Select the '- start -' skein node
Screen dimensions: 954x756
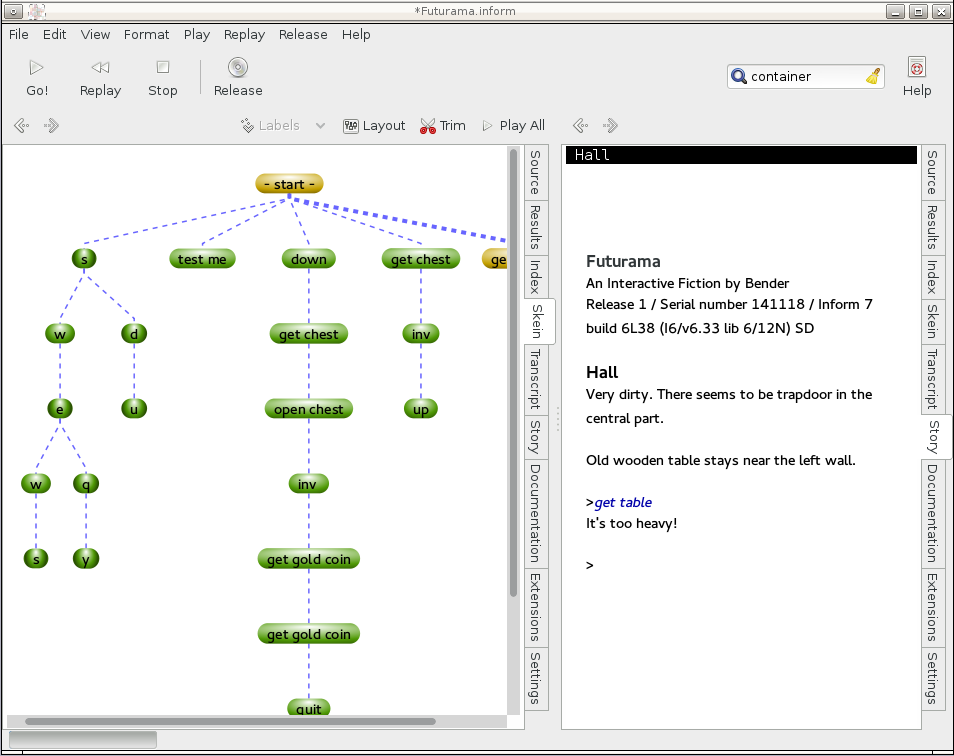click(x=289, y=184)
